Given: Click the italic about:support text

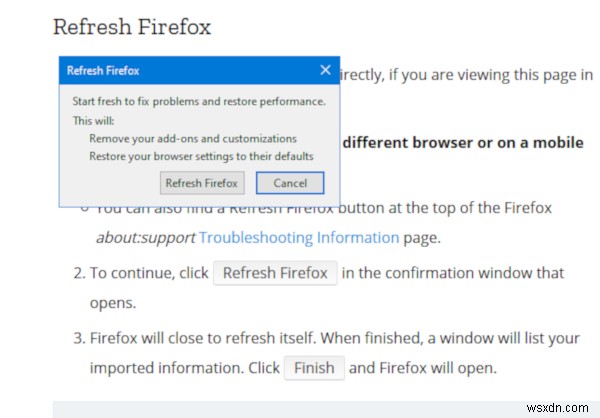Looking at the screenshot, I should 144,238.
